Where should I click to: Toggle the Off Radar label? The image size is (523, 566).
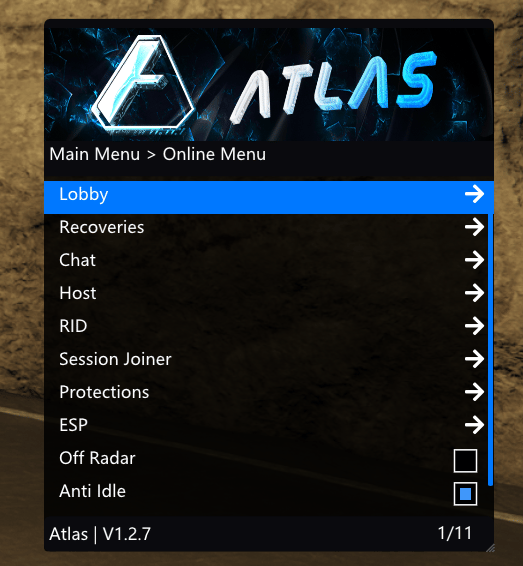[x=97, y=458]
